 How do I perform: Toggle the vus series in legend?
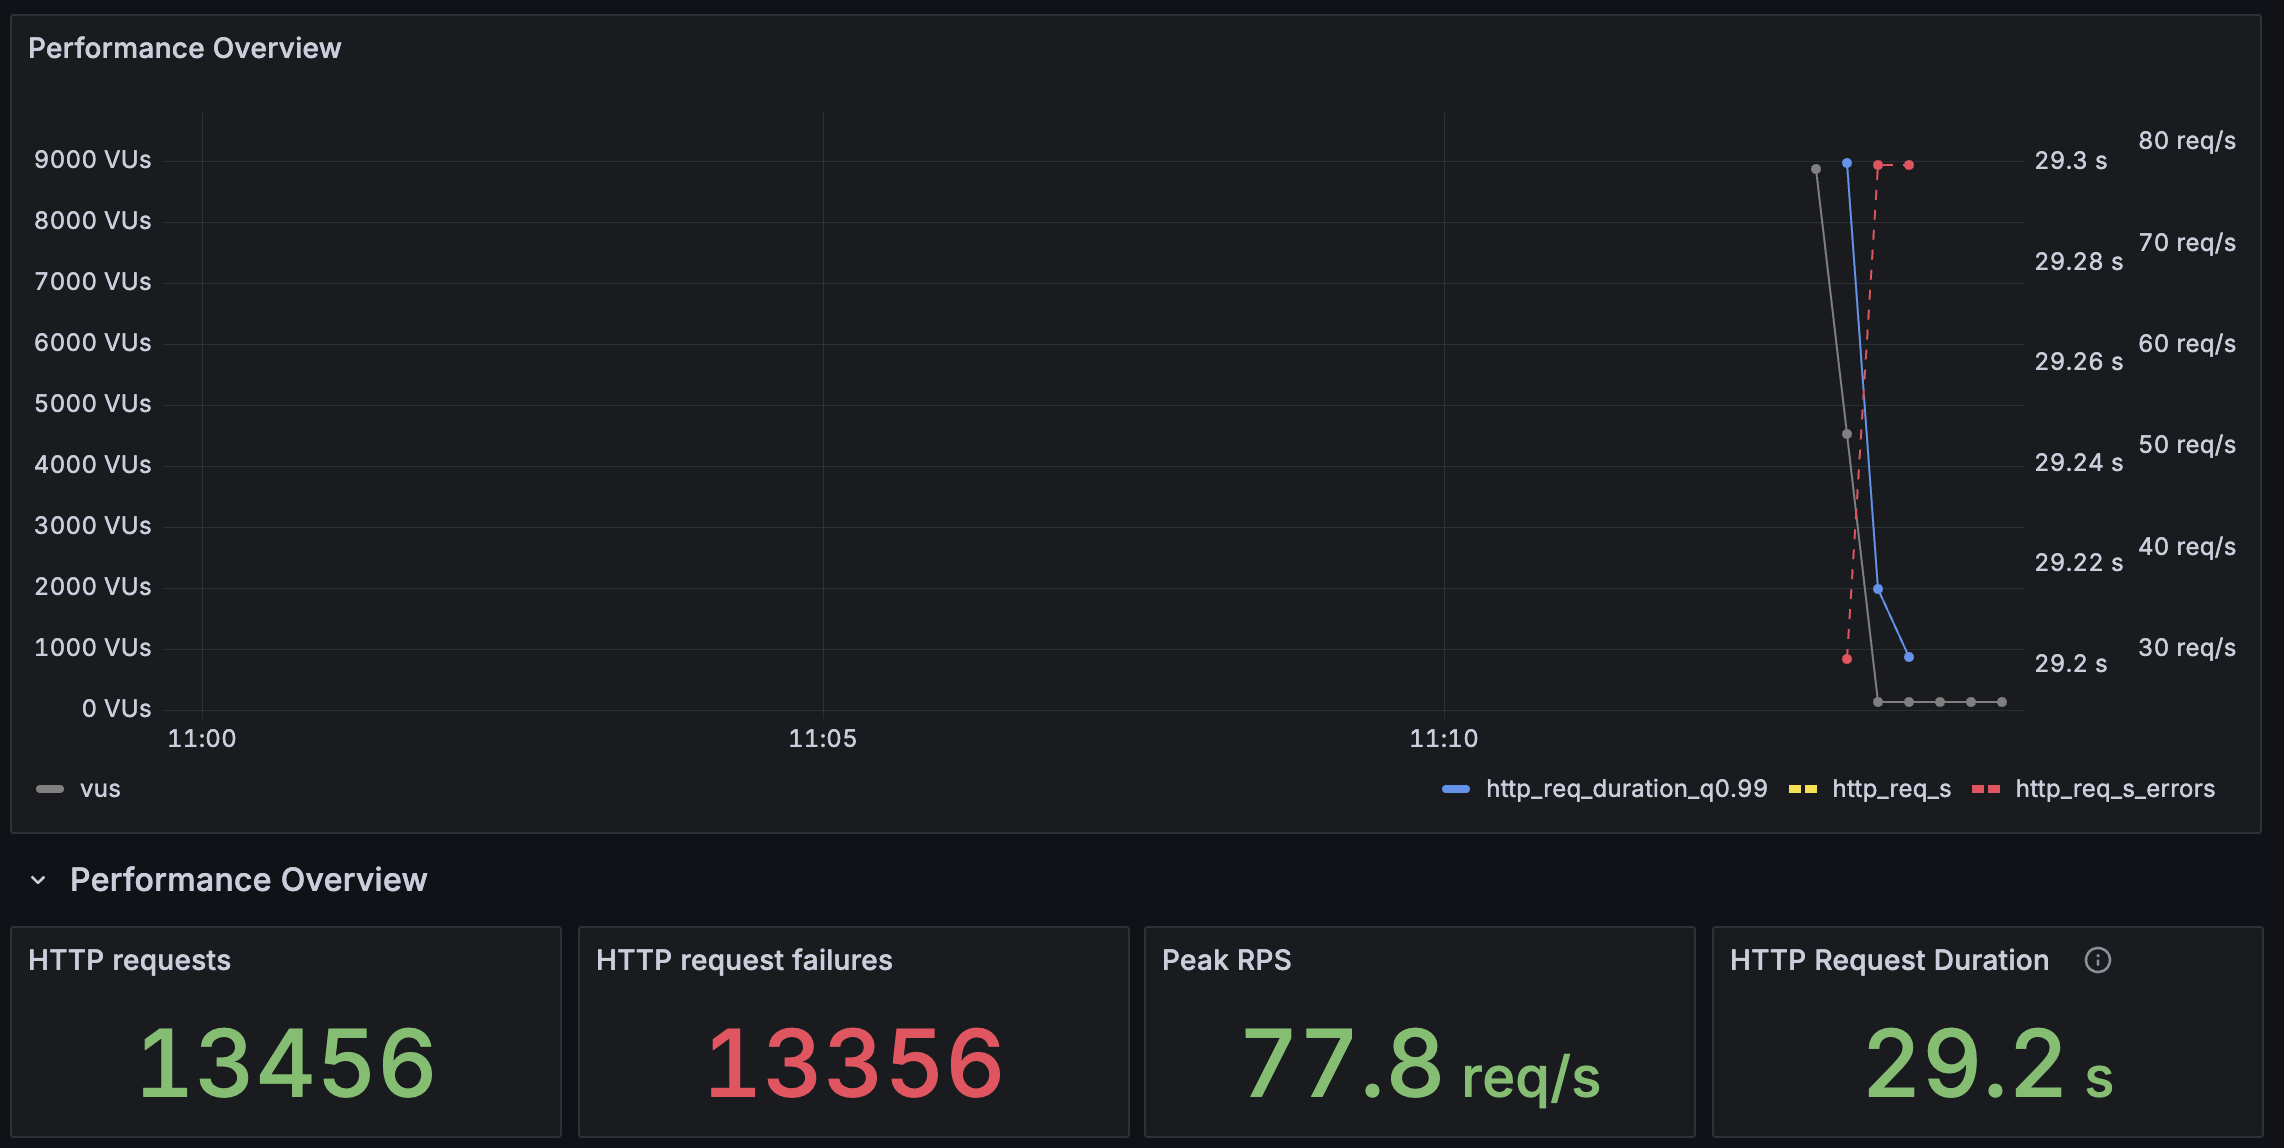tap(100, 789)
